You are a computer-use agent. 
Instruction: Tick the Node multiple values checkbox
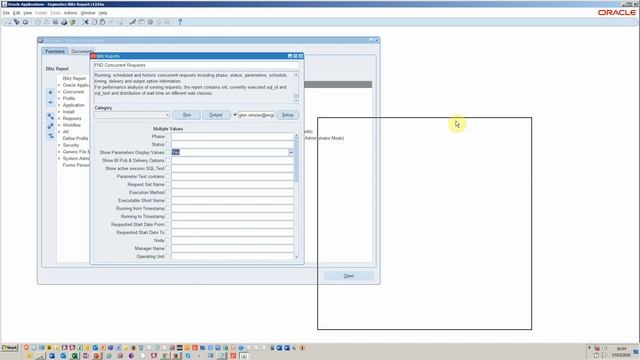[x=167, y=240]
